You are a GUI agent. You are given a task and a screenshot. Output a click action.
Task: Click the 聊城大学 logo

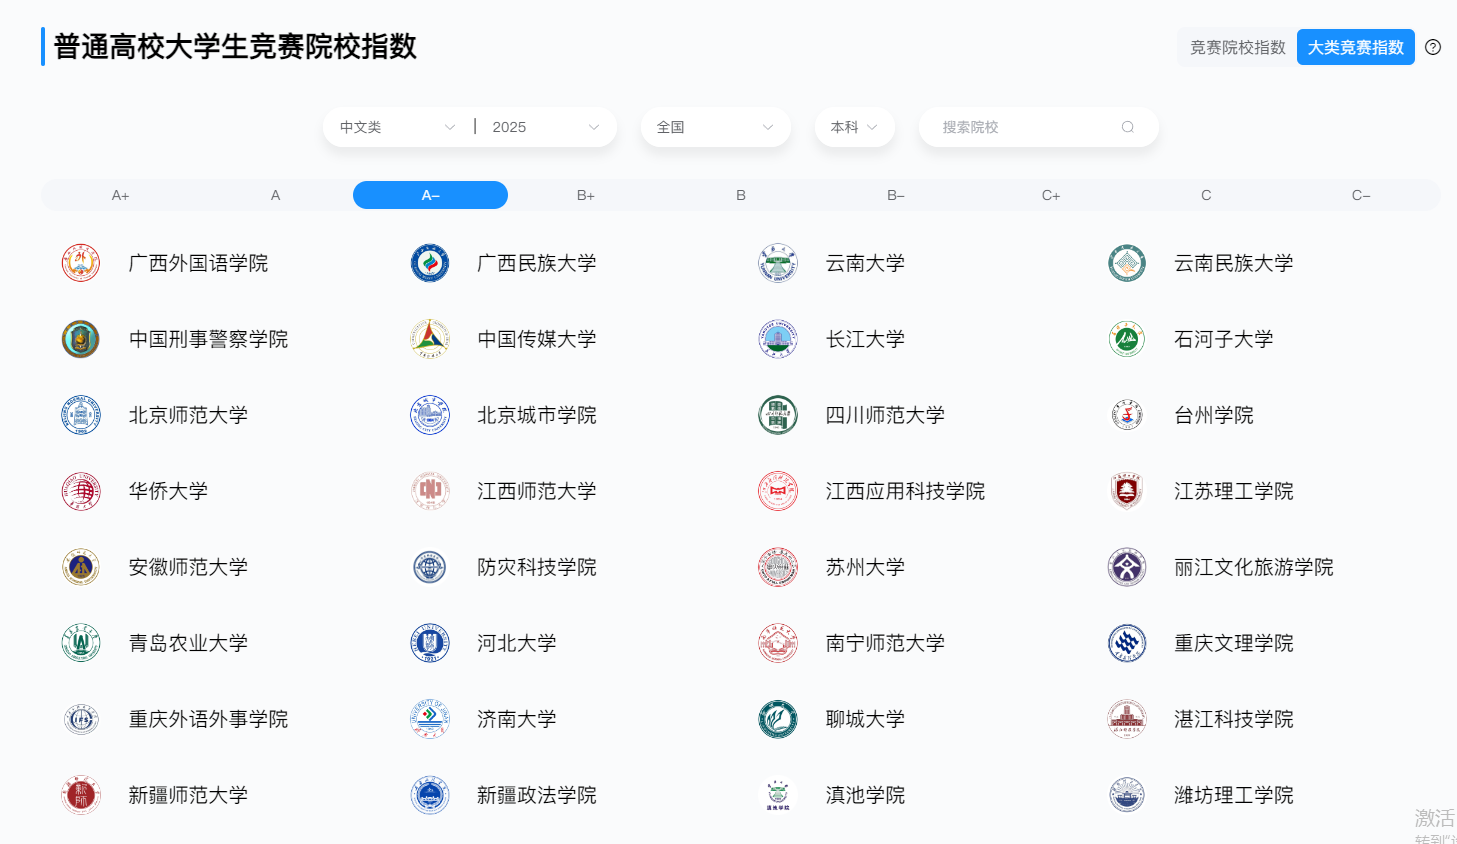coord(778,719)
